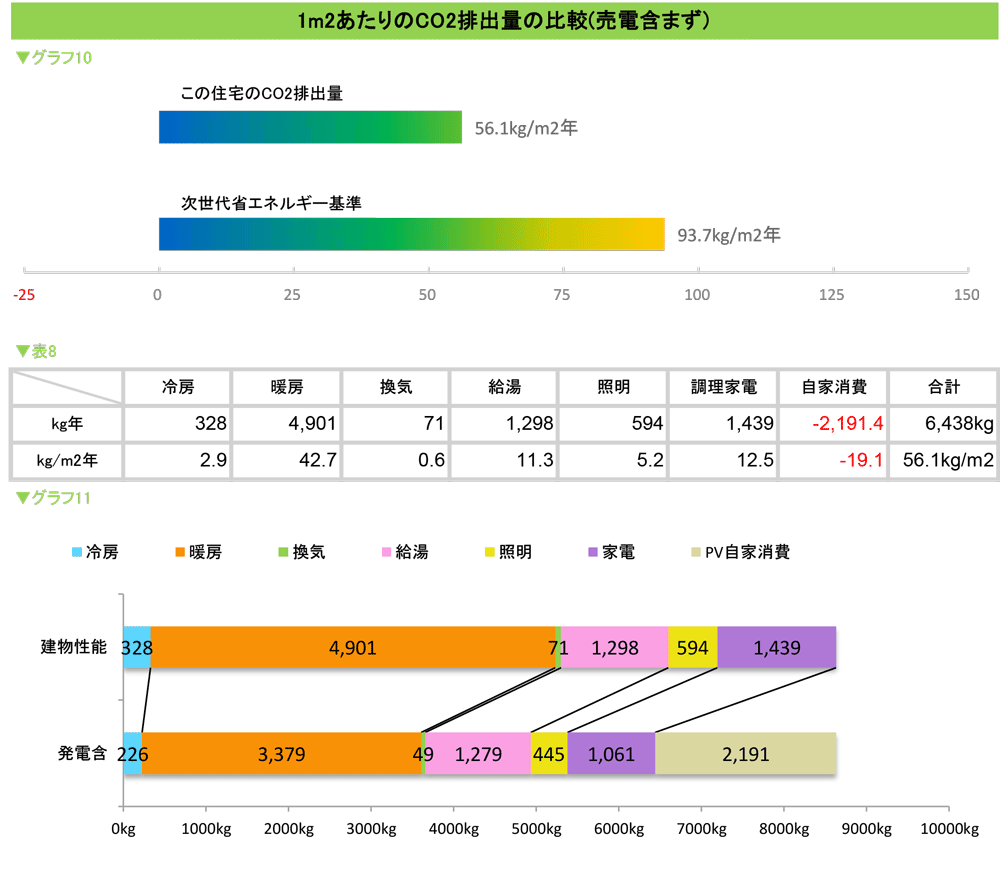This screenshot has width=1000, height=882.
Task: Click the cyan 冷房 legend swatch
Action: click(77, 552)
